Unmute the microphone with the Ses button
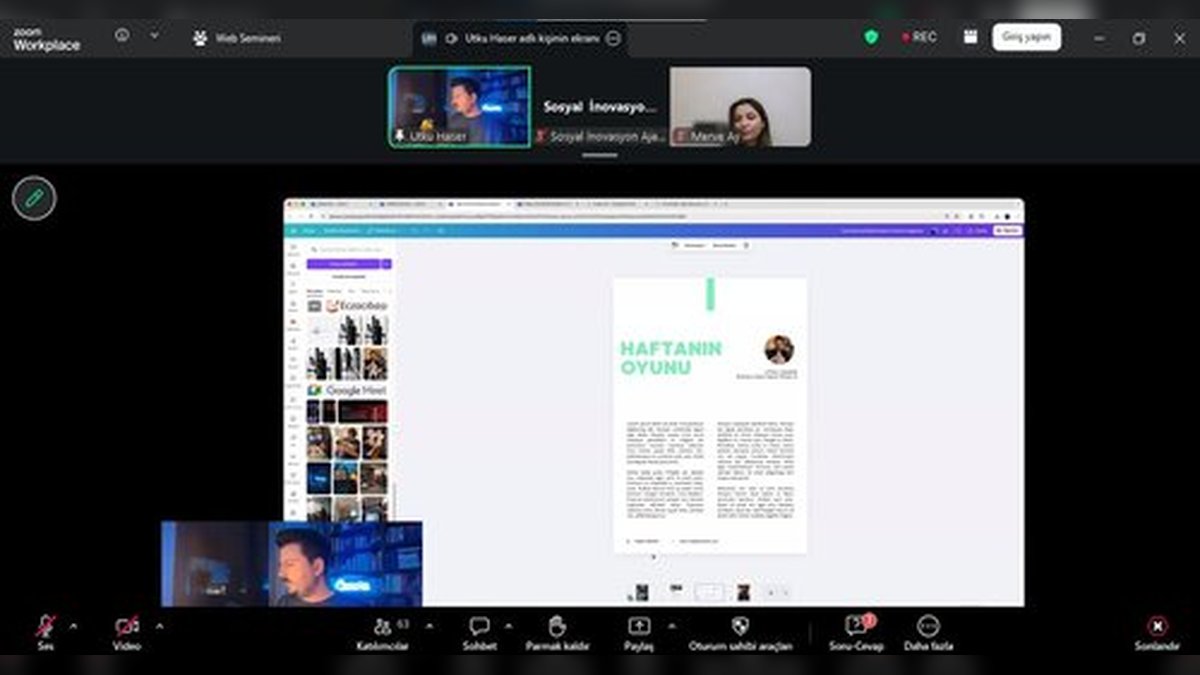Viewport: 1200px width, 675px height. click(46, 628)
